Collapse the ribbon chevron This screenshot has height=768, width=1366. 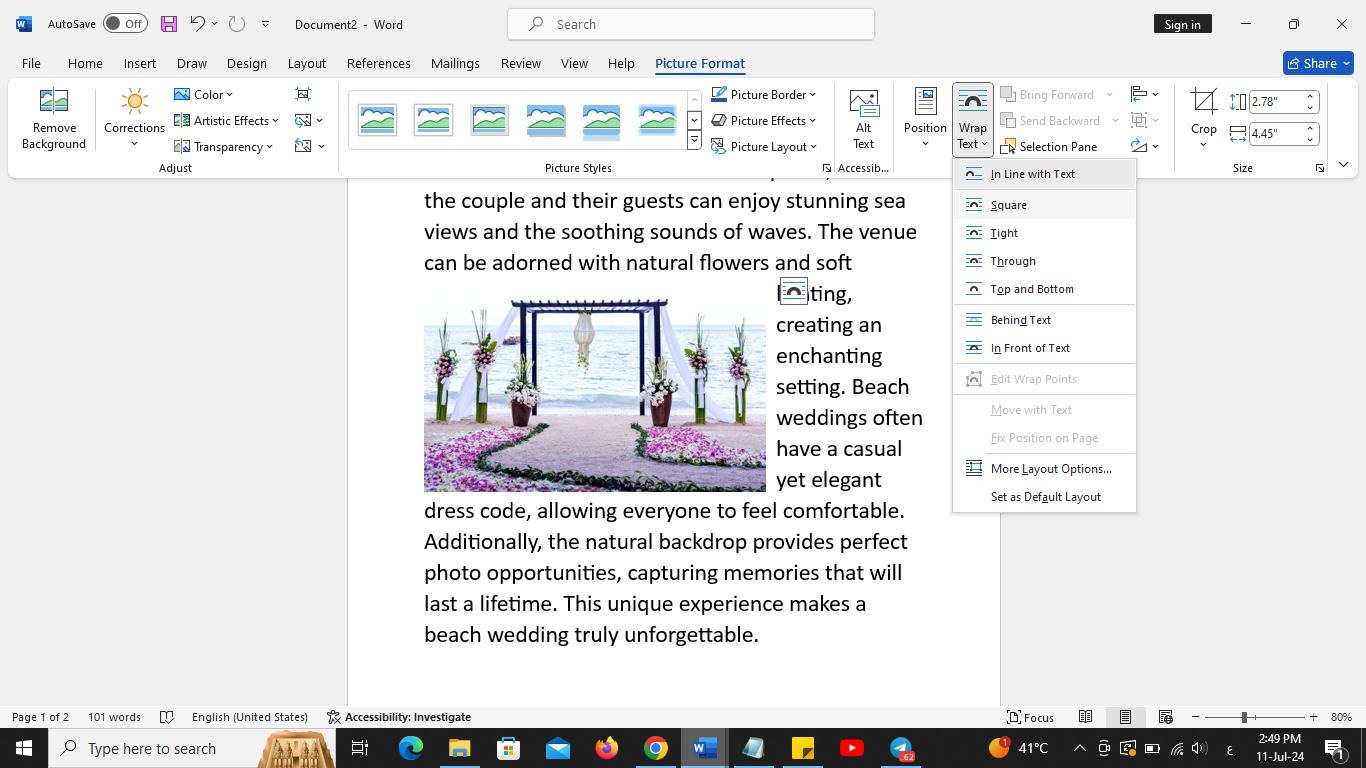tap(1343, 165)
